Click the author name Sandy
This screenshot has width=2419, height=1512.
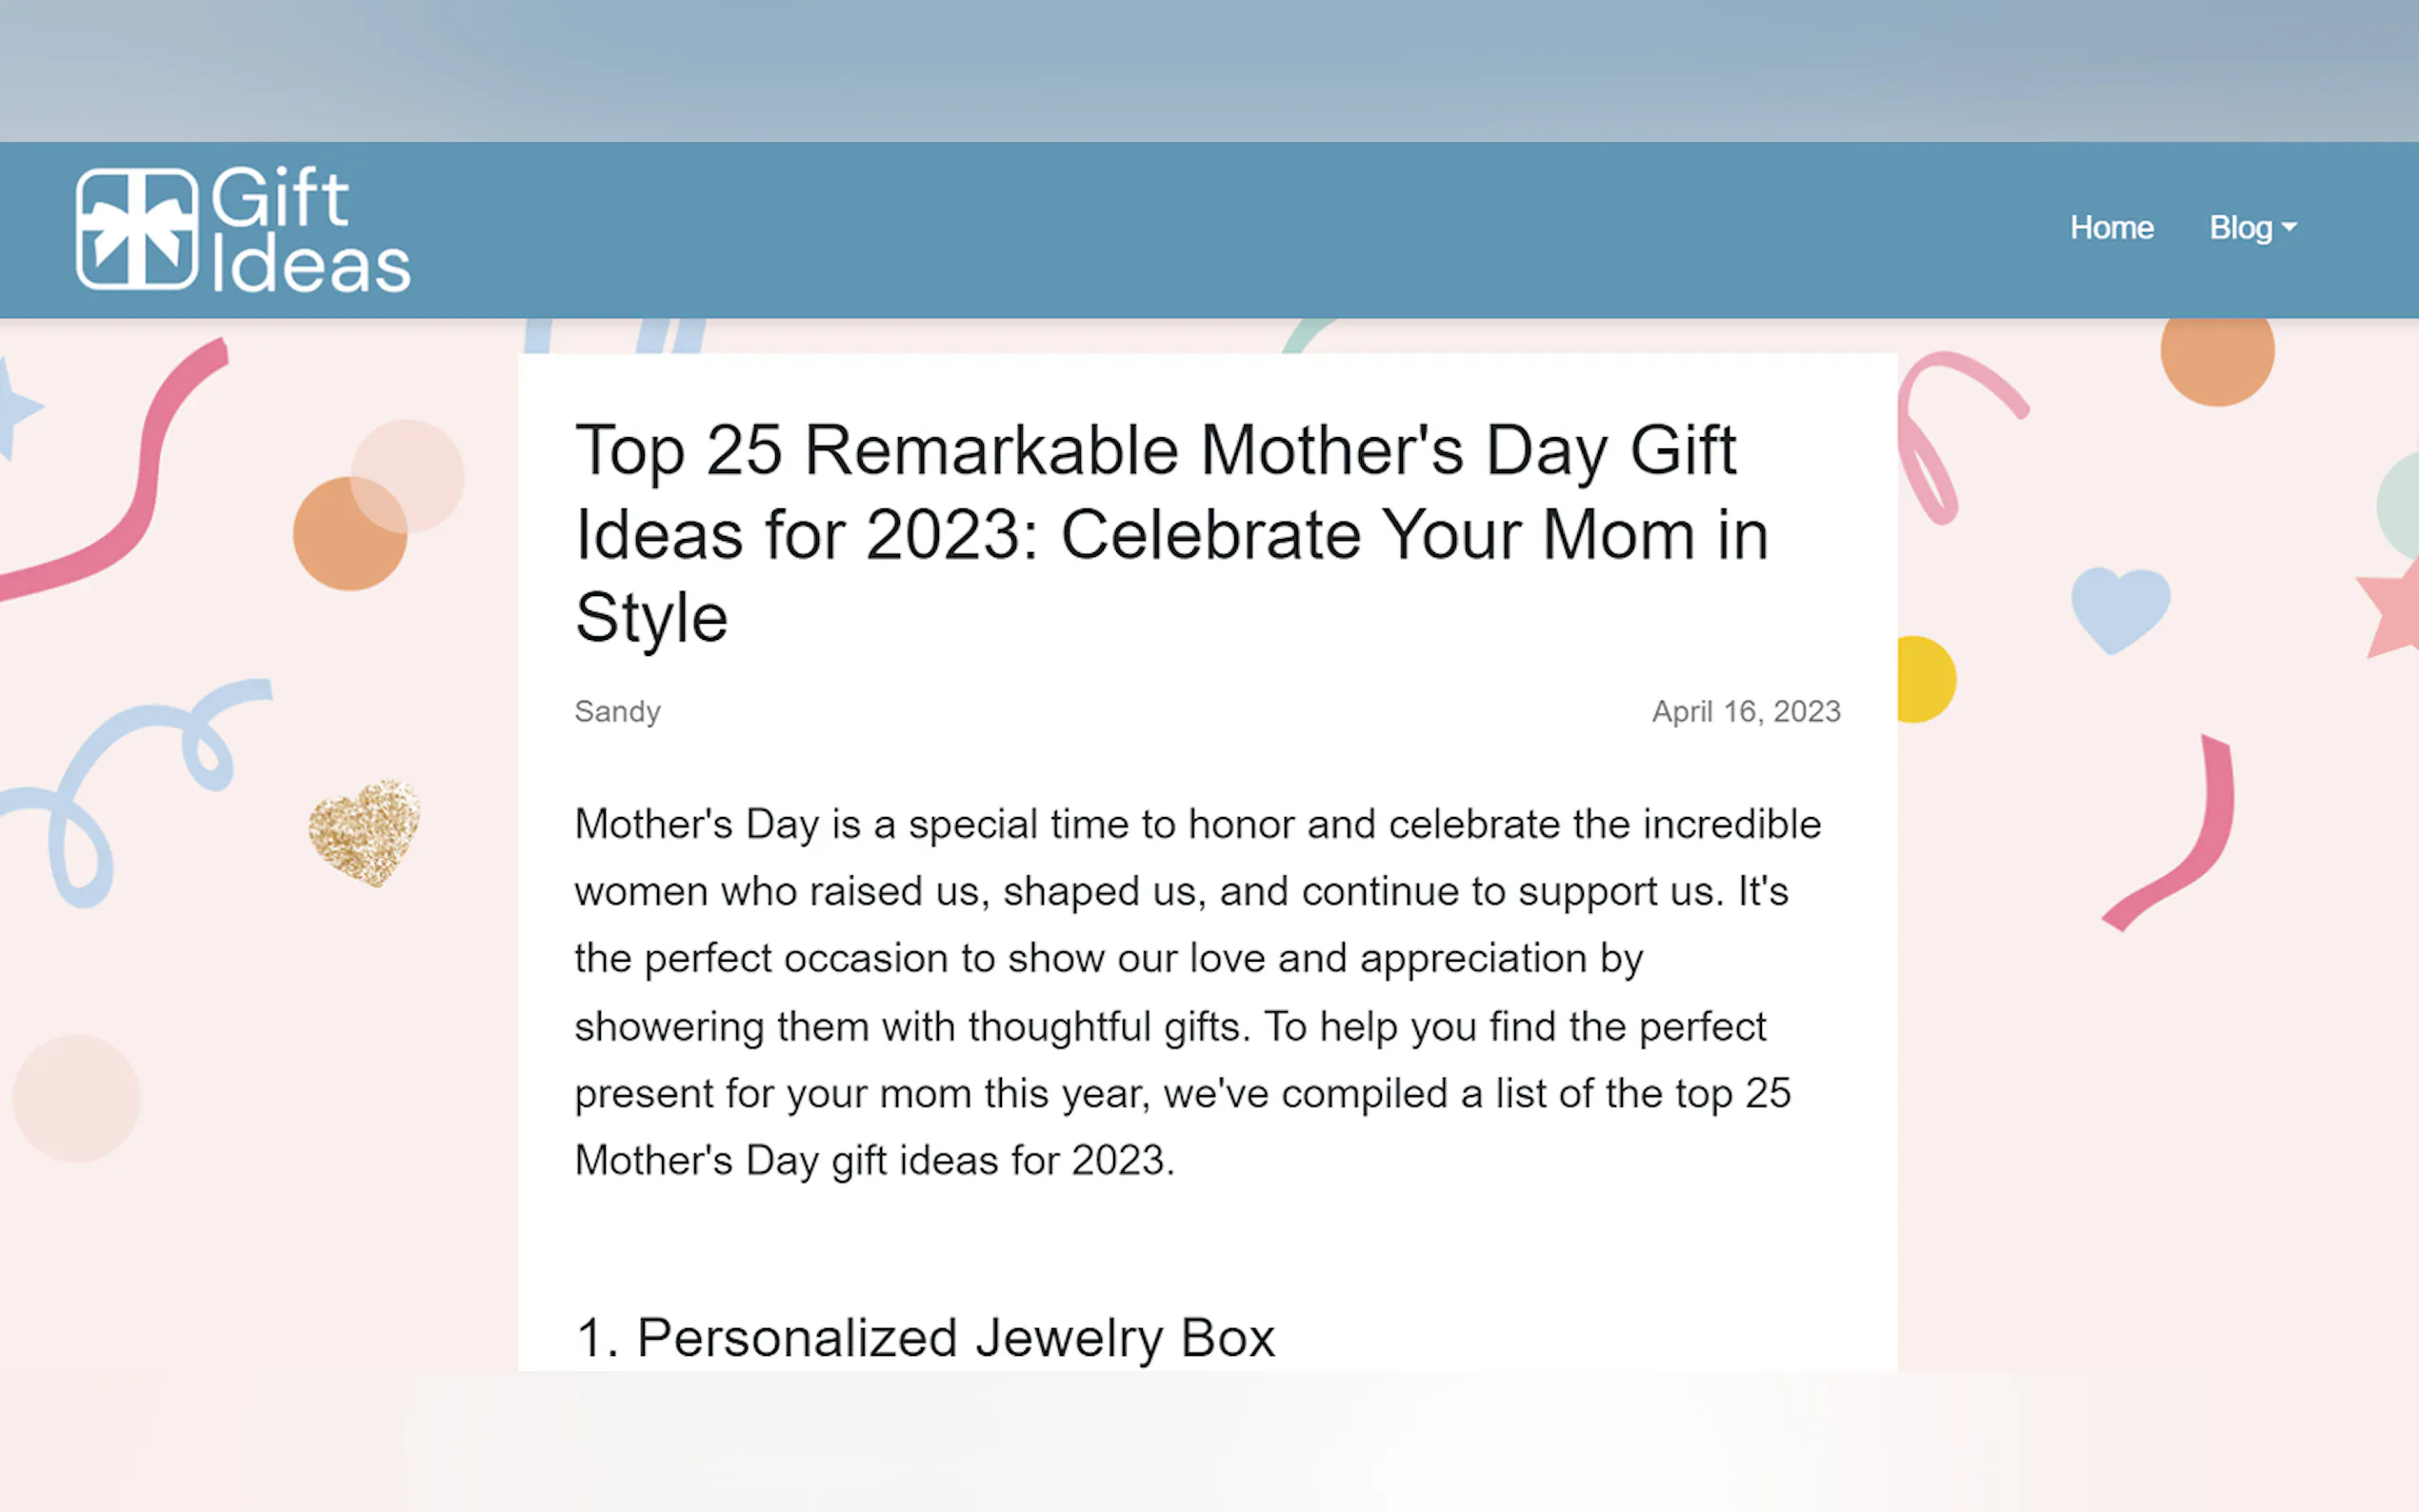tap(617, 711)
